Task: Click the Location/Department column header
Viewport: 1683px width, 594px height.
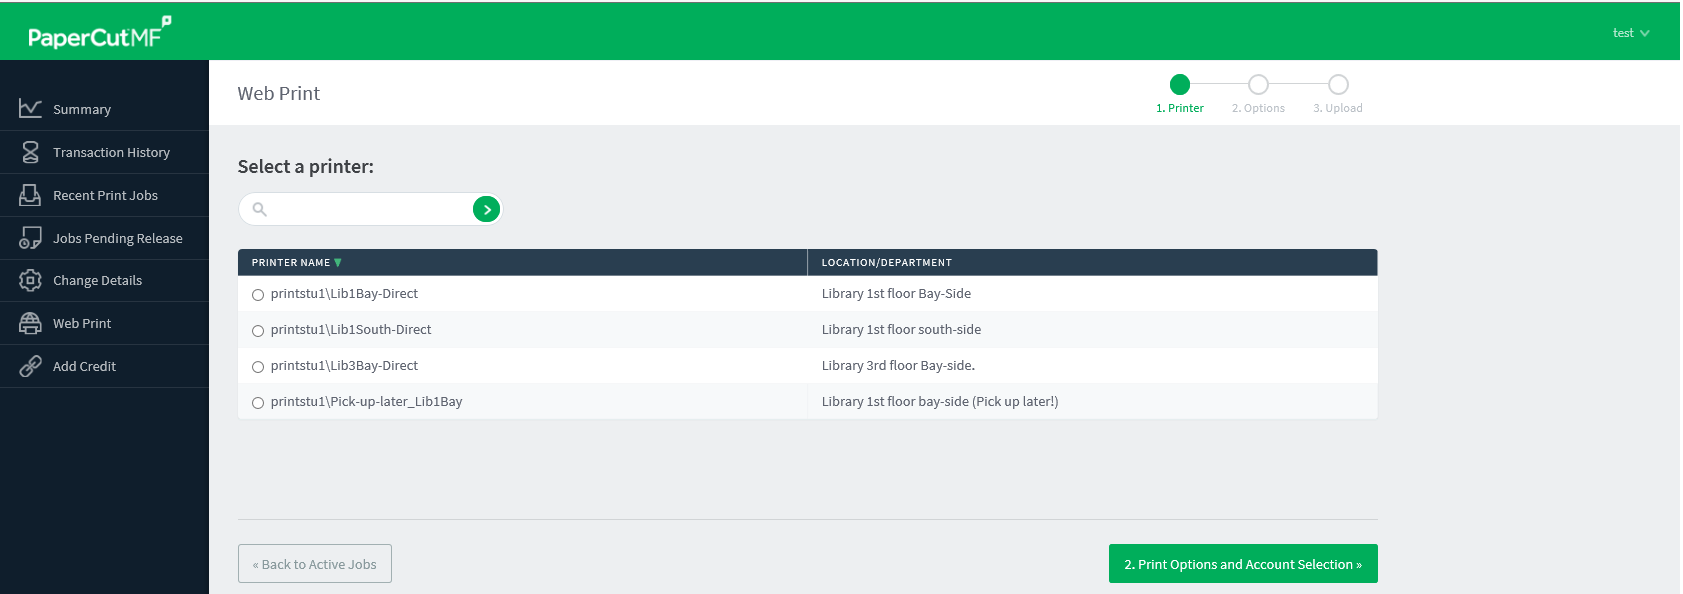Action: pos(886,263)
